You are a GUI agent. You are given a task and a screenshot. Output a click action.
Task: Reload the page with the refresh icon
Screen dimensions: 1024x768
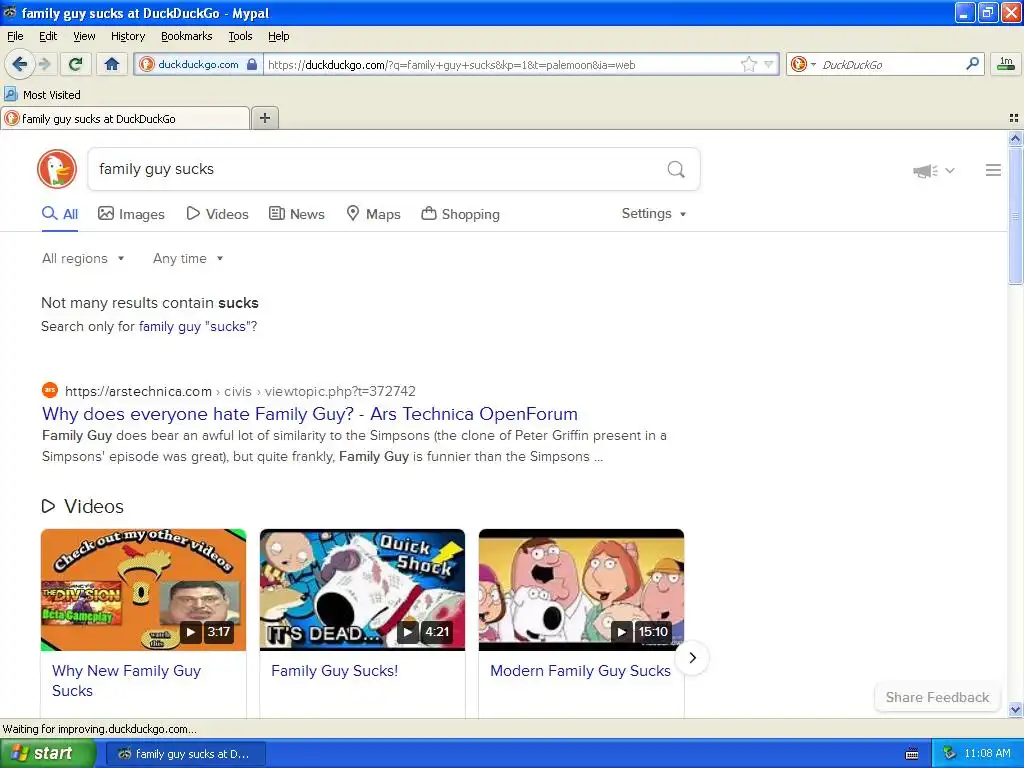(76, 64)
